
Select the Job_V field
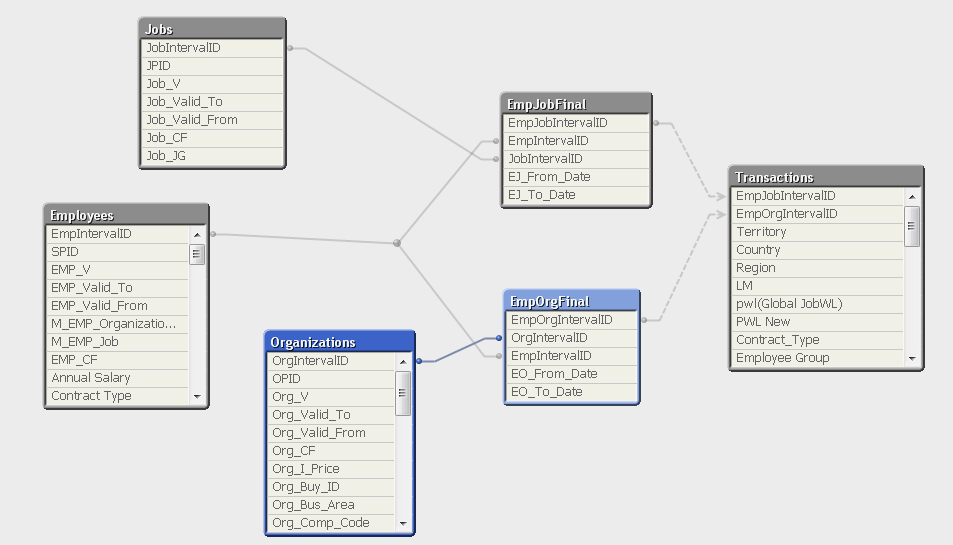pyautogui.click(x=212, y=84)
